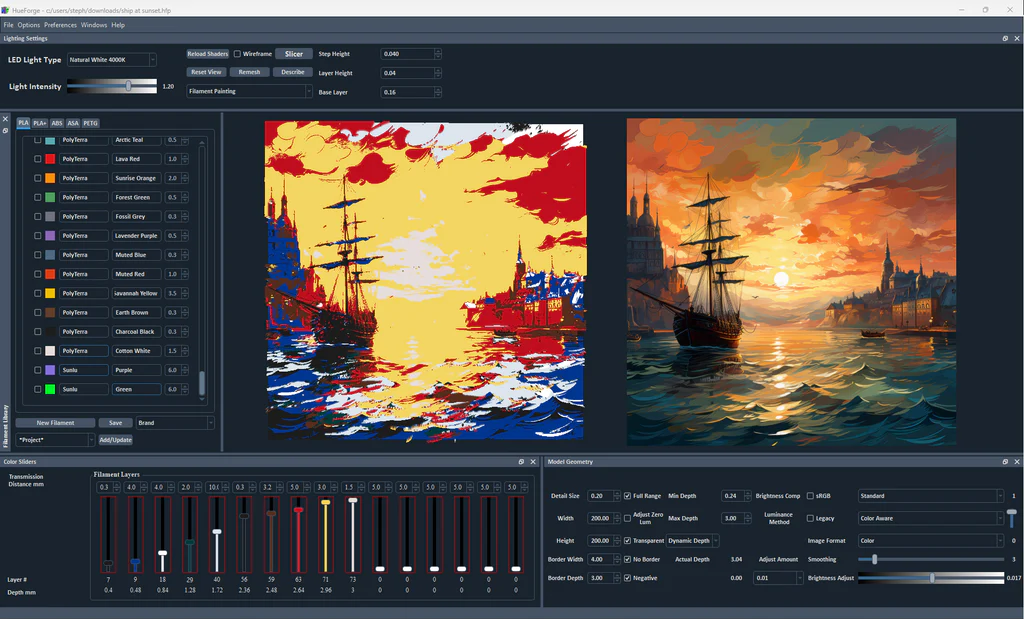
Task: Close the Lighting Settings panel
Action: [1016, 38]
